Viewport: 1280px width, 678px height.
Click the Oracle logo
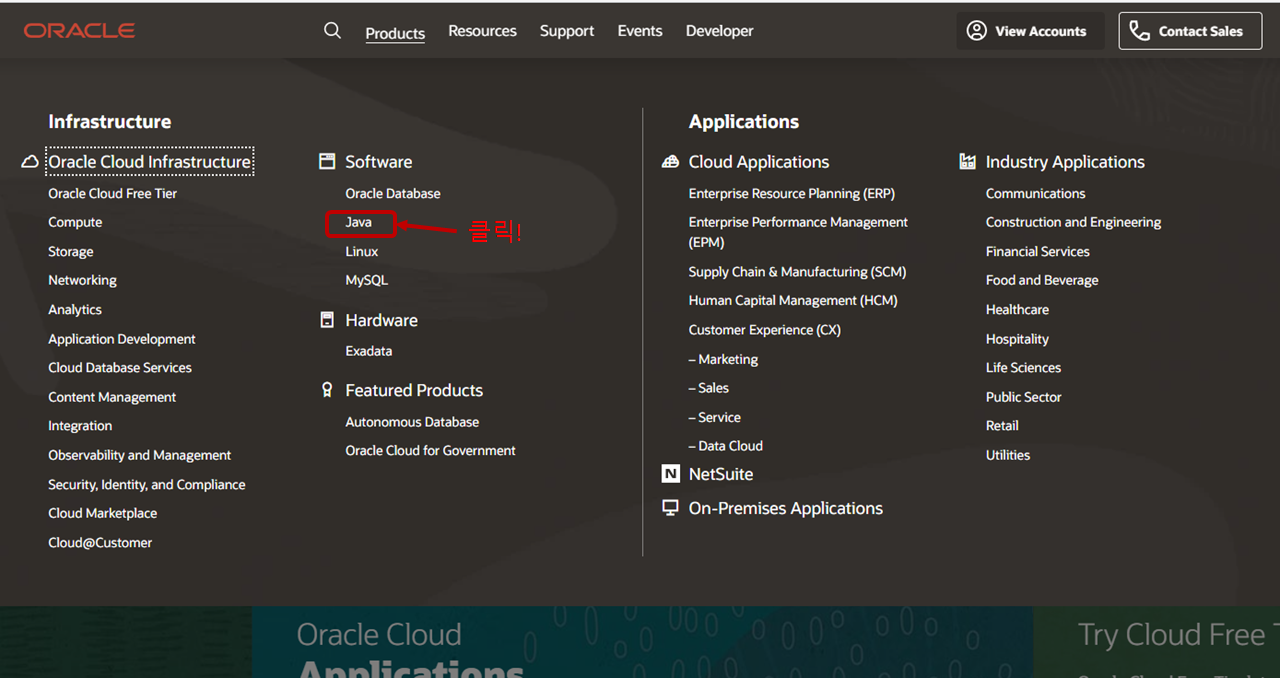(x=80, y=31)
